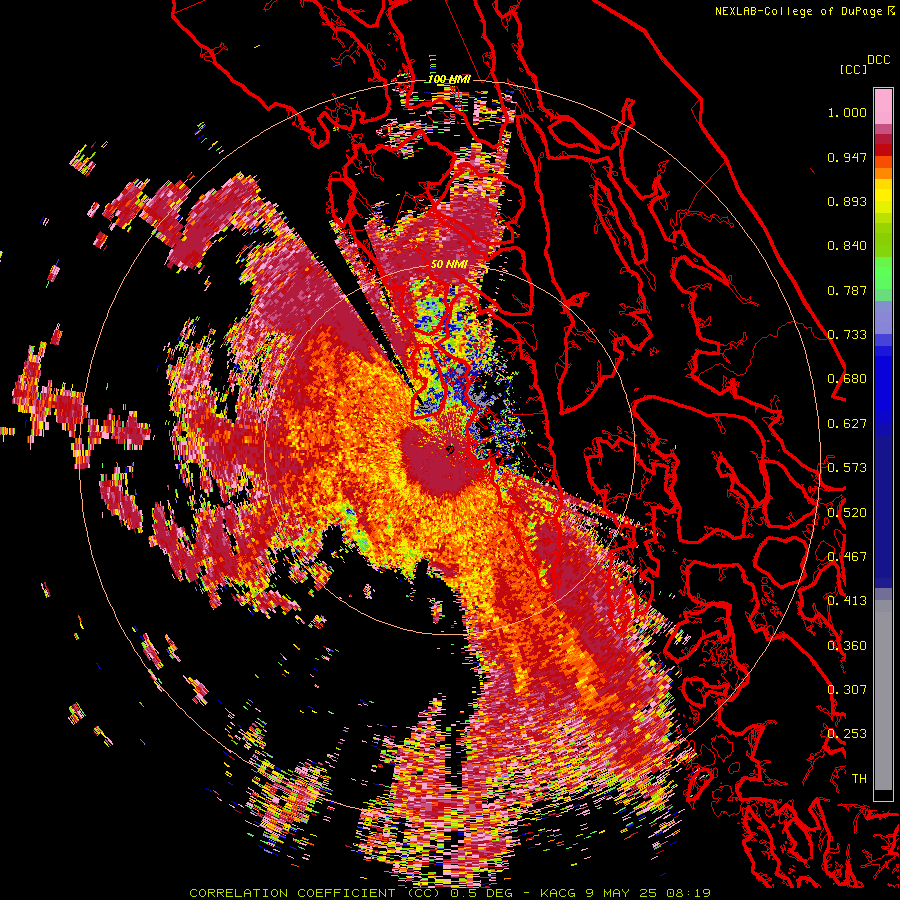Click the 0.947 scale value
This screenshot has width=900, height=900.
[x=847, y=157]
